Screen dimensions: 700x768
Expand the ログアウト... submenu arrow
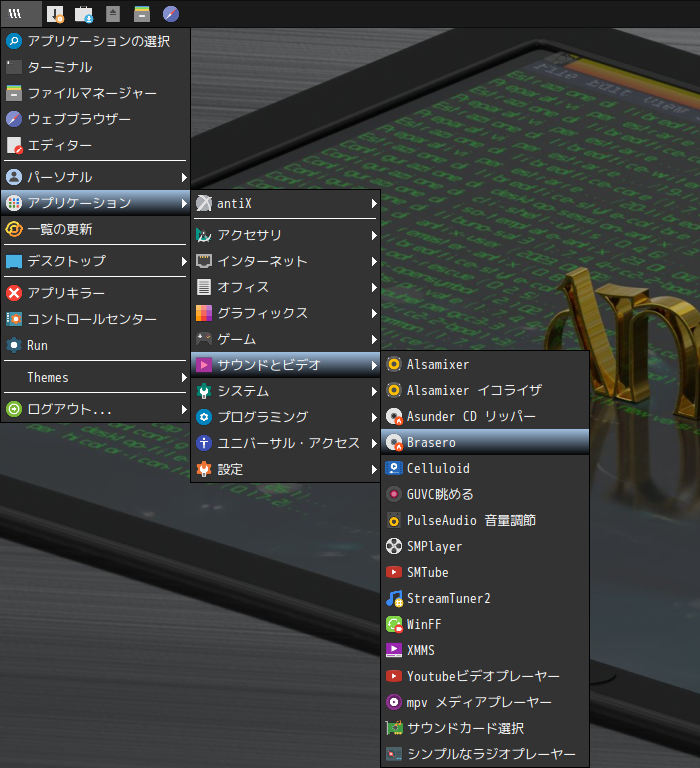(x=184, y=409)
